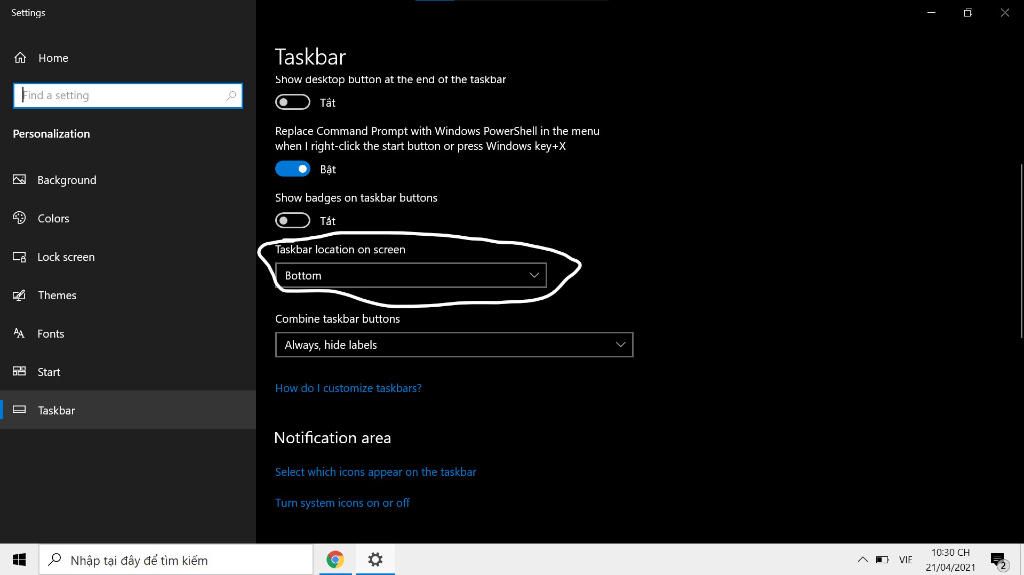Click the Home icon in sidebar
This screenshot has height=575, width=1024.
[20, 58]
